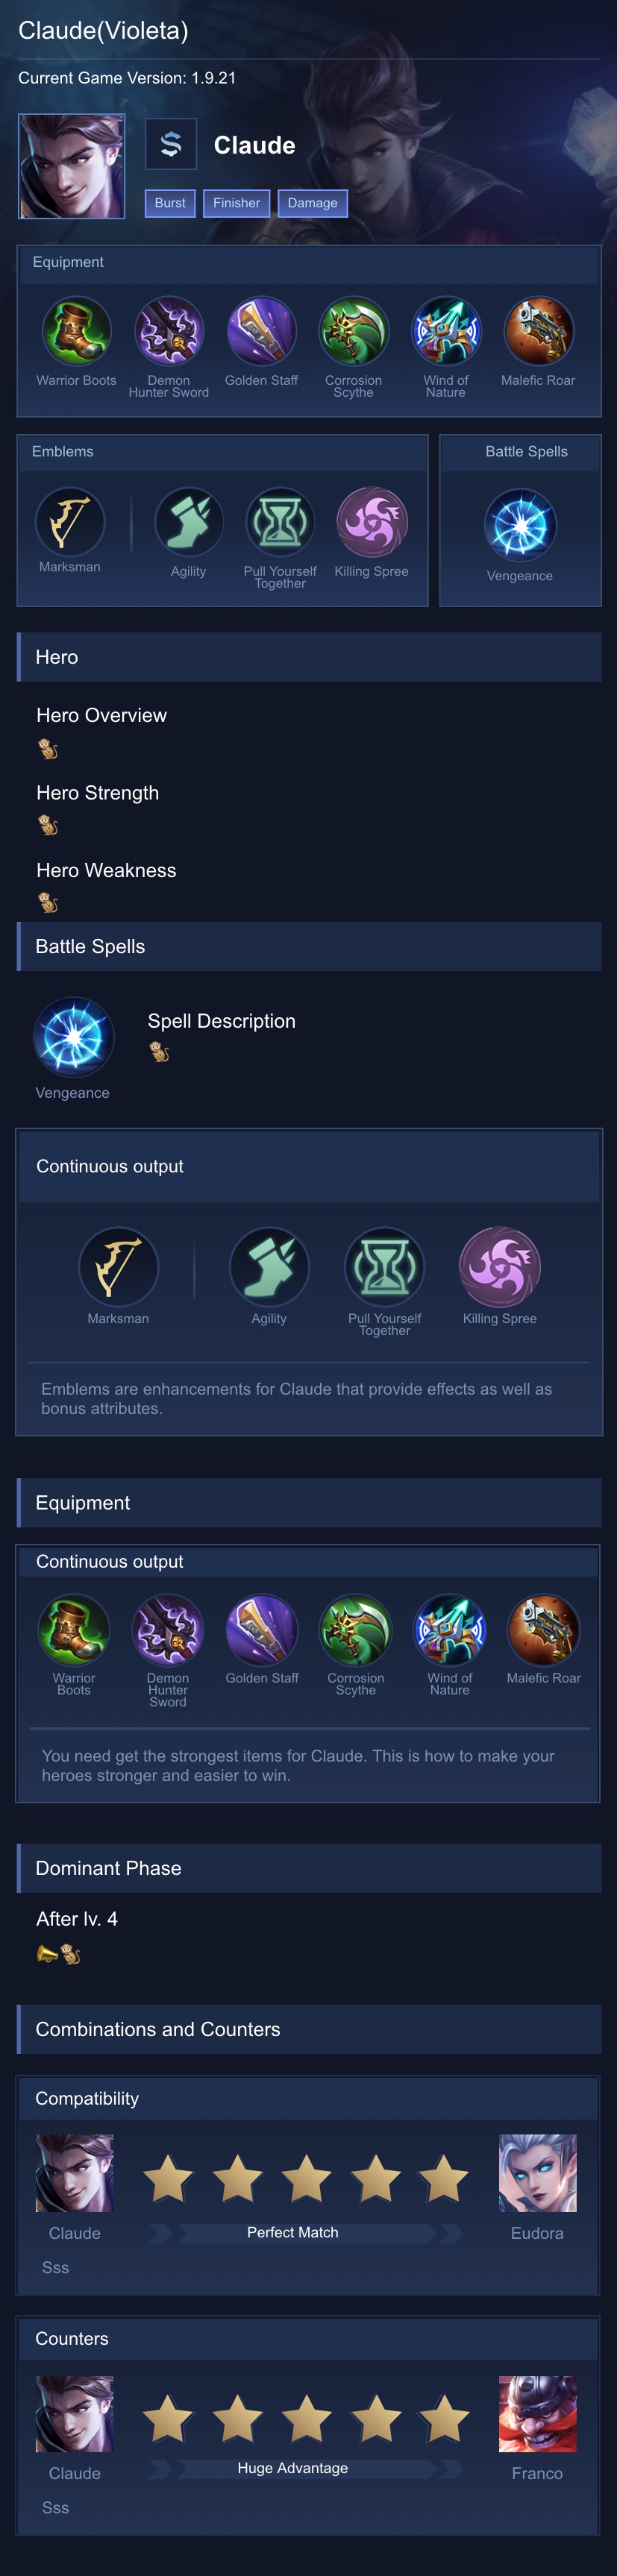
Task: Click Franco's portrait in the Counters section
Action: click(x=537, y=2414)
